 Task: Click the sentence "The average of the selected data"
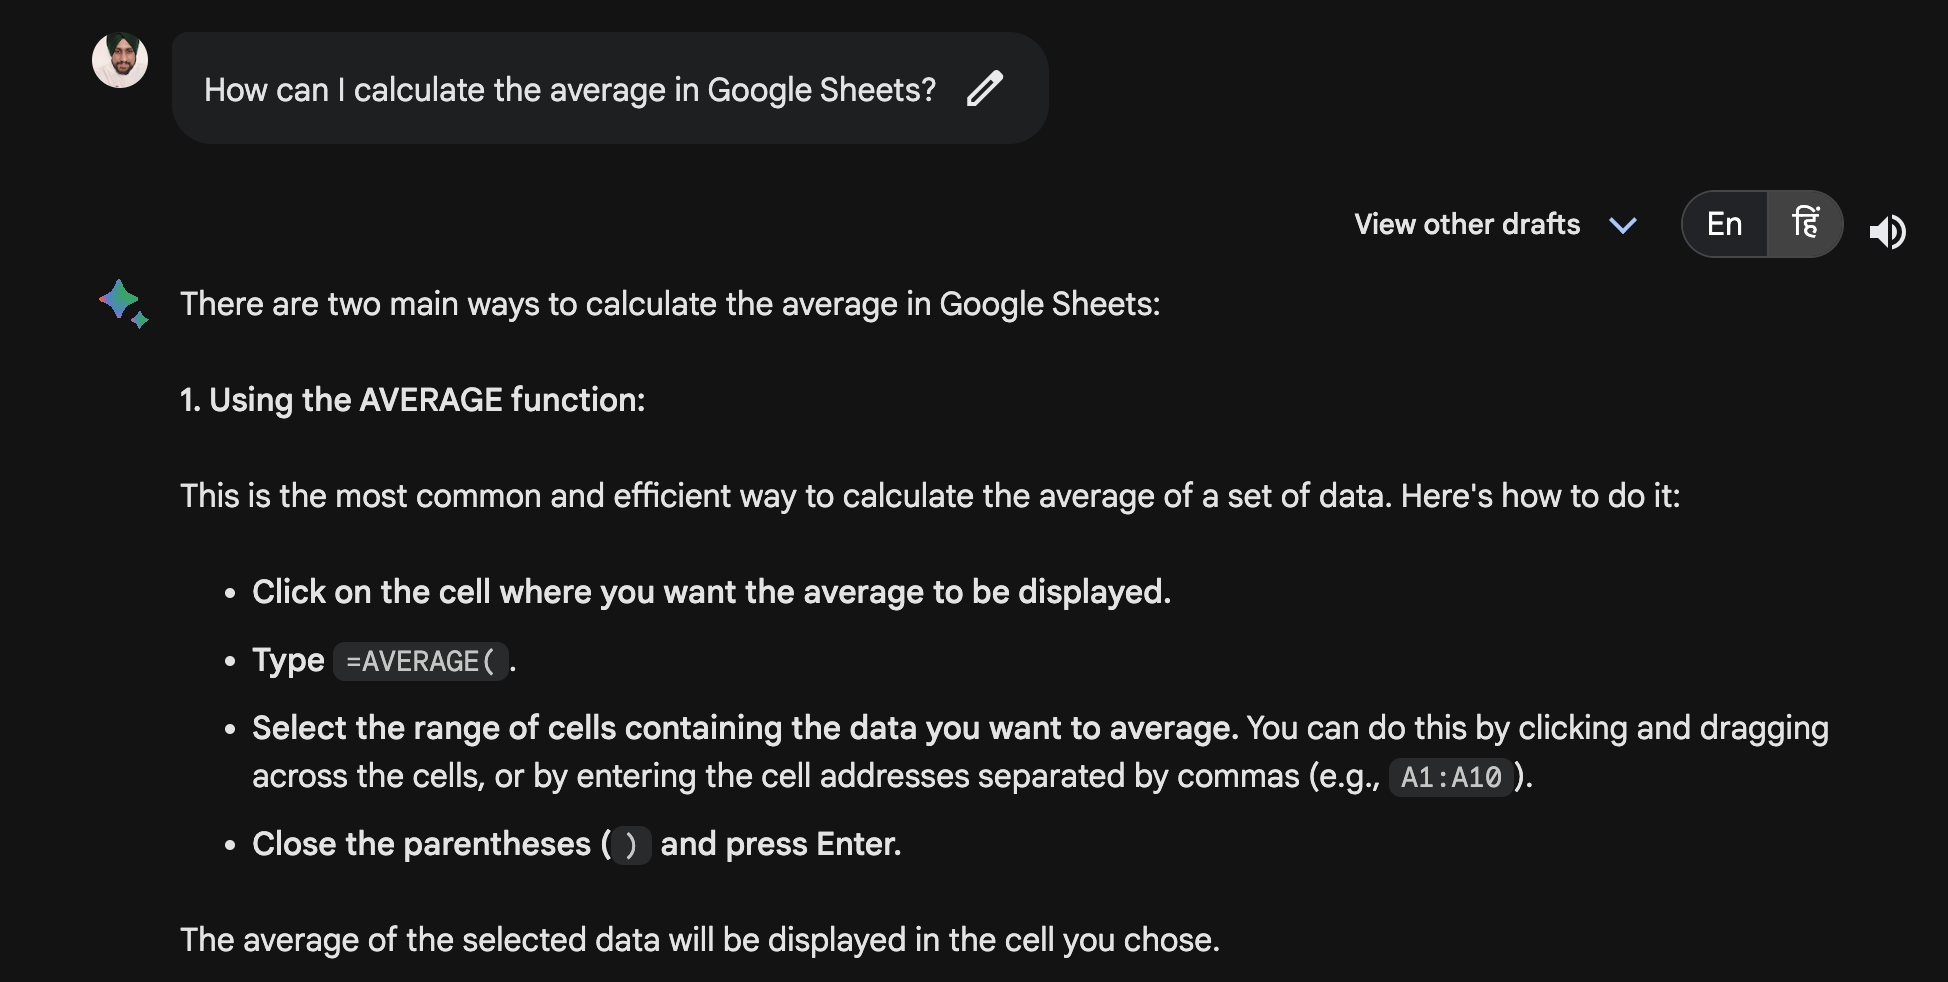(700, 940)
